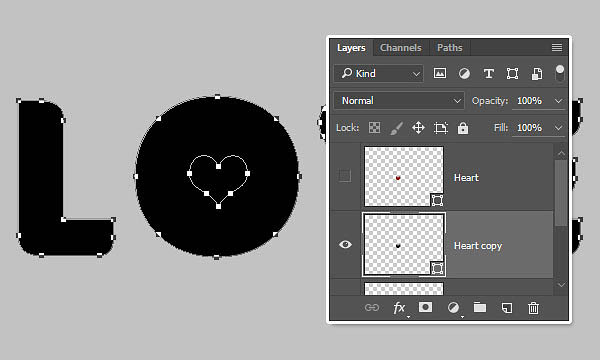Filter for adjustment layers icon

464,73
